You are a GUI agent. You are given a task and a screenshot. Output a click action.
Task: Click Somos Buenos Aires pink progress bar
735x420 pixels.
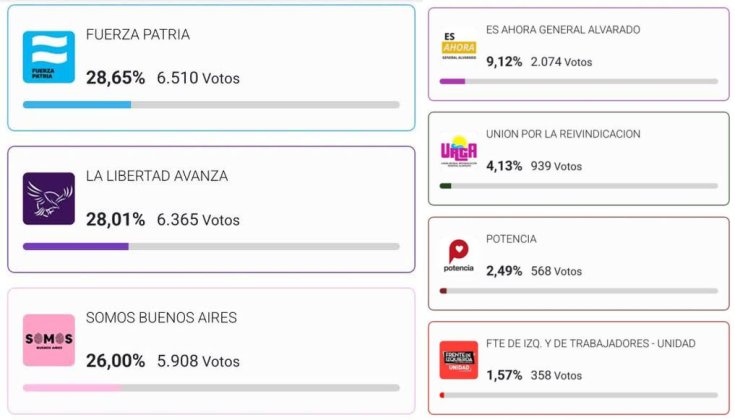[72, 388]
